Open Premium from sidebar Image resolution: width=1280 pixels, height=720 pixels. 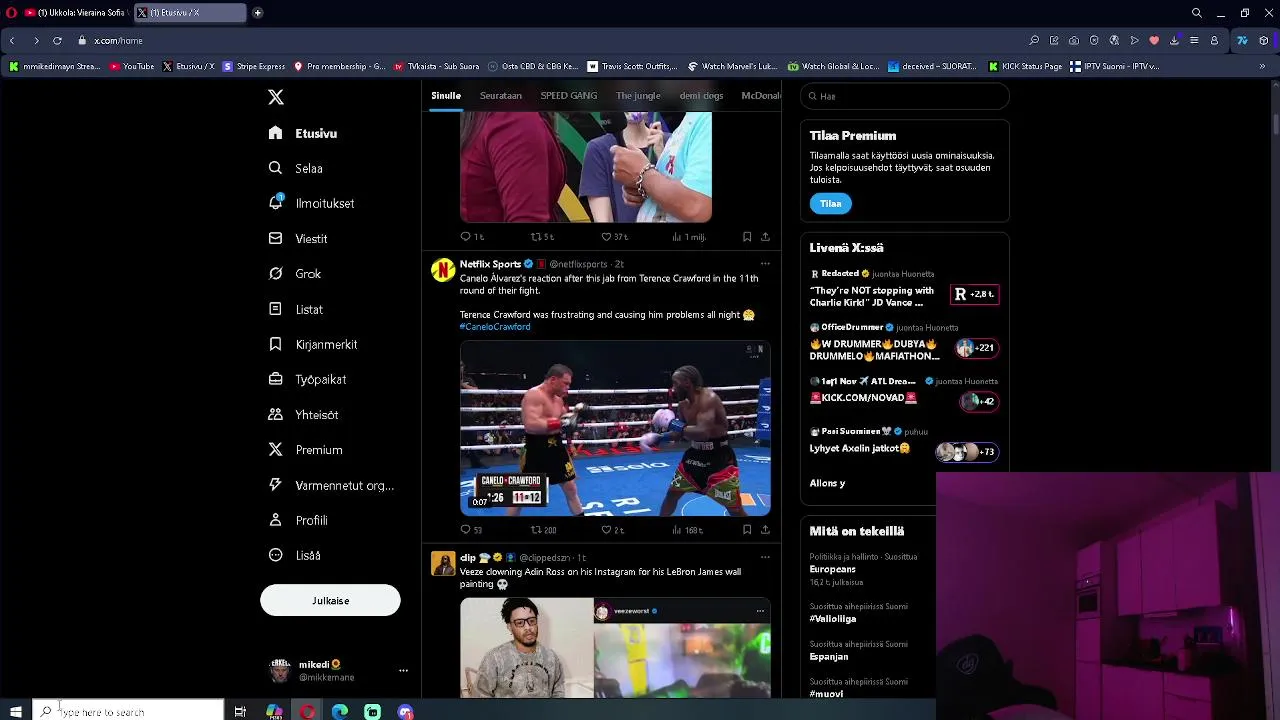tap(305, 450)
